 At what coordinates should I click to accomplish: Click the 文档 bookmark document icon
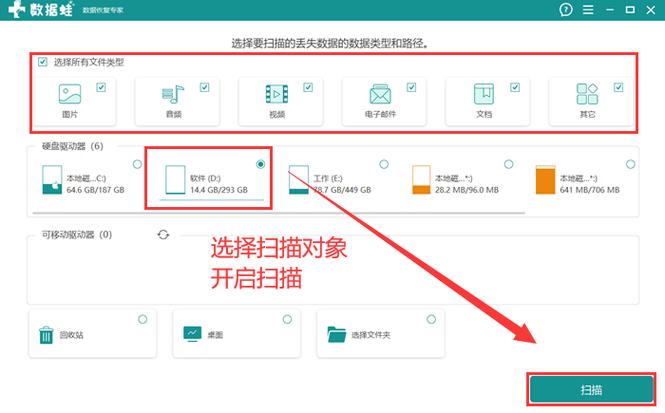click(x=484, y=94)
